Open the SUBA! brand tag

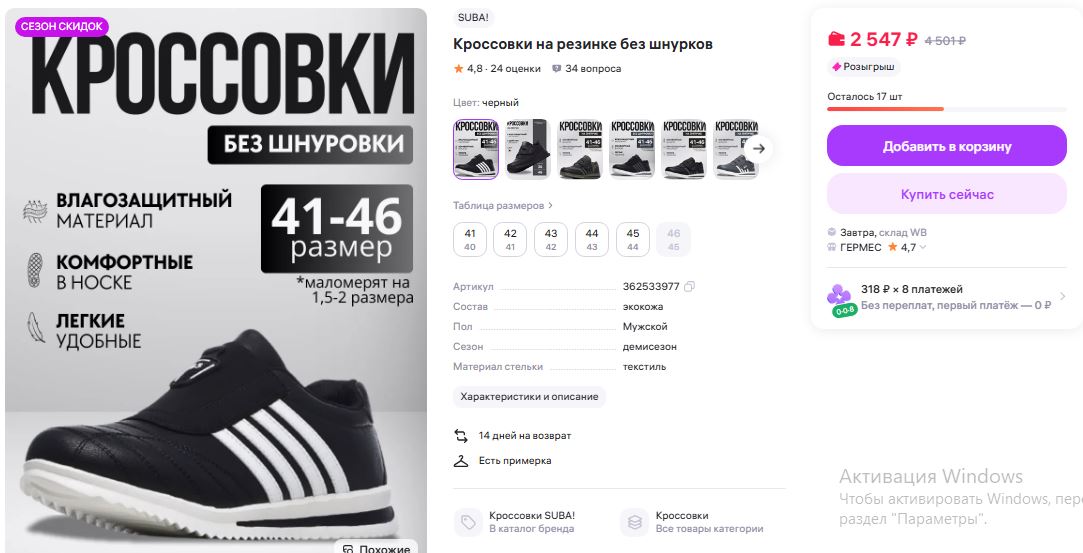[x=472, y=19]
